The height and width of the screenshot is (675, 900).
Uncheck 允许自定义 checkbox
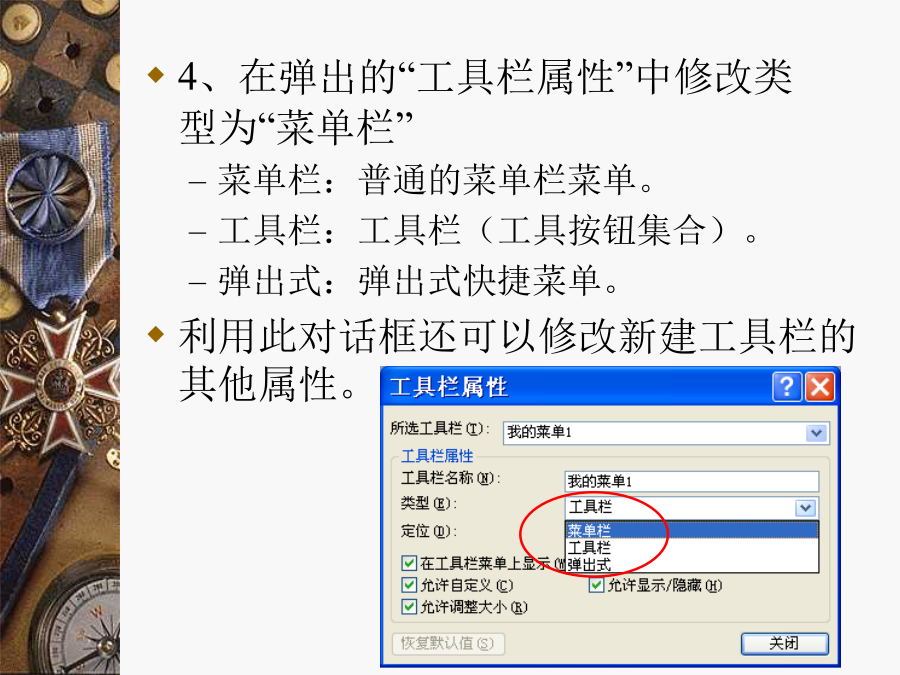click(x=409, y=585)
